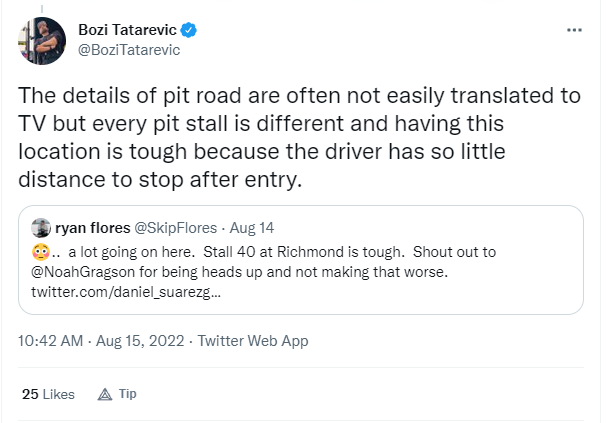The image size is (607, 423).
Task: Open ryan flores name in quoted tweet
Action: click(93, 228)
